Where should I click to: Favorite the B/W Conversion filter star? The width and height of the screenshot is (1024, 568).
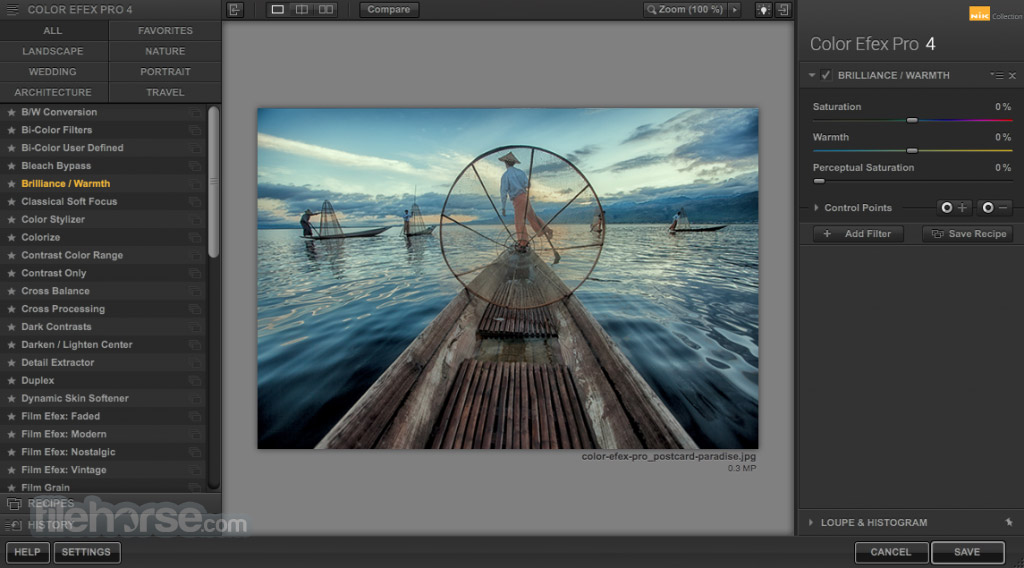(11, 112)
